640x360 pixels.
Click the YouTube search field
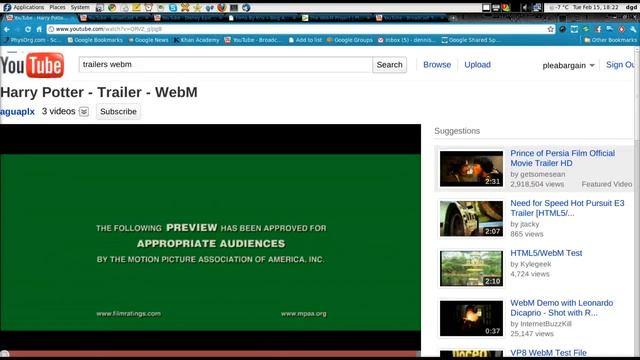[225, 64]
